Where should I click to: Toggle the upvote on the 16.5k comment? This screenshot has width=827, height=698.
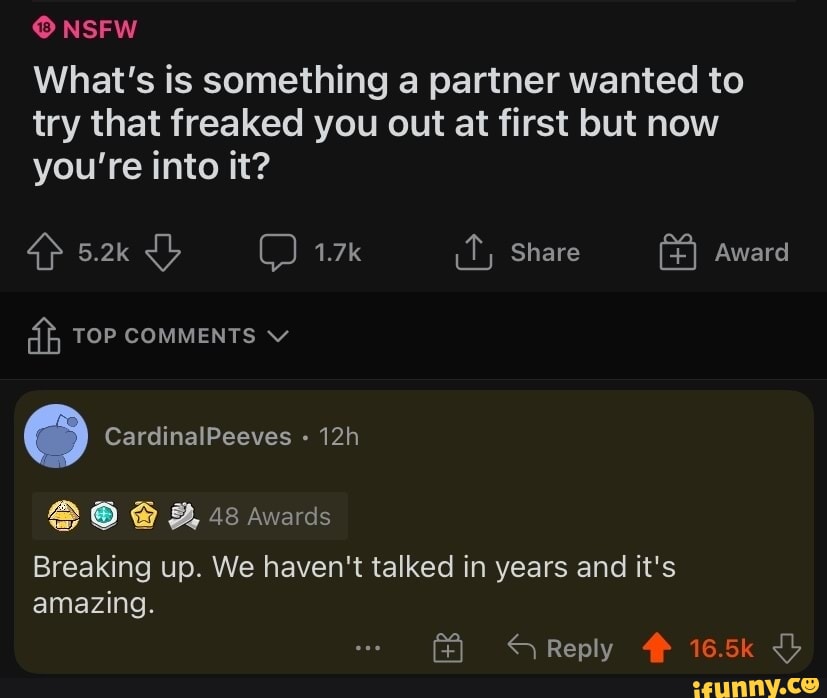658,648
